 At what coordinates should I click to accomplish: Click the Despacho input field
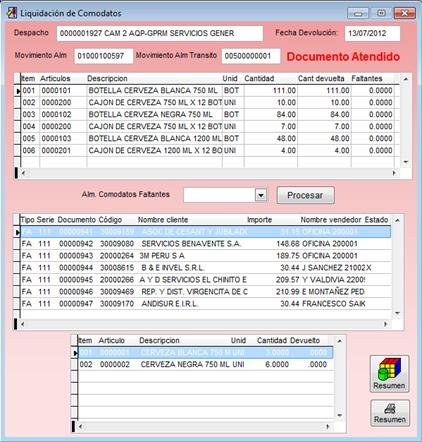coord(160,33)
